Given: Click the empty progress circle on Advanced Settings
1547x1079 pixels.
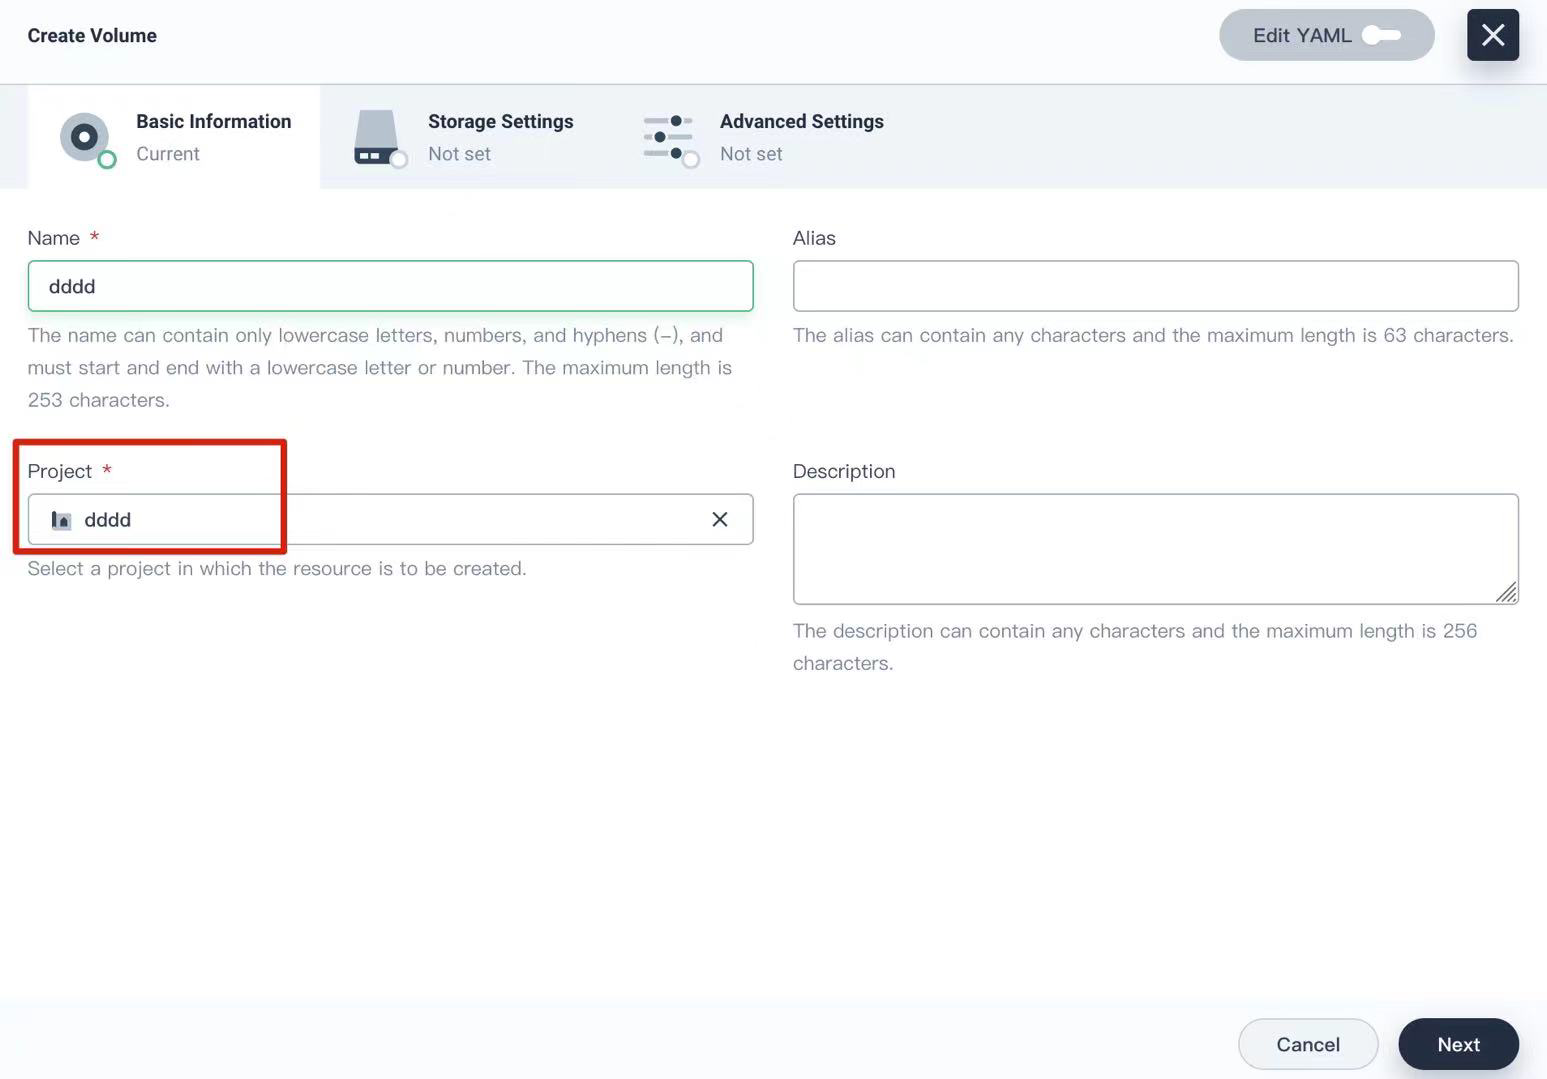Looking at the screenshot, I should [691, 160].
